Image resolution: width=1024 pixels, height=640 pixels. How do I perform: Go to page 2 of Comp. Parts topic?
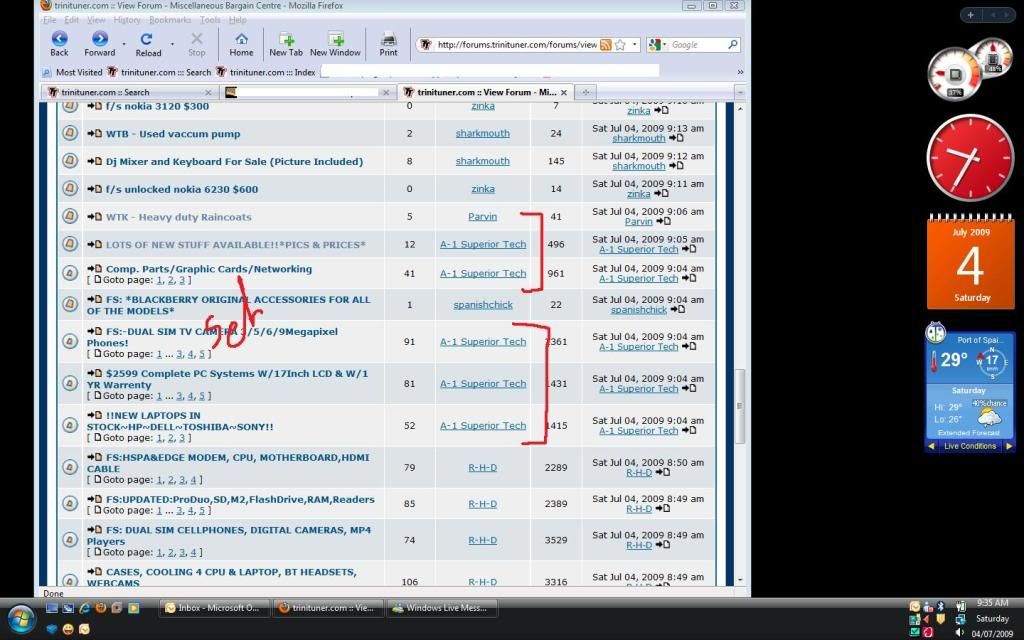171,280
